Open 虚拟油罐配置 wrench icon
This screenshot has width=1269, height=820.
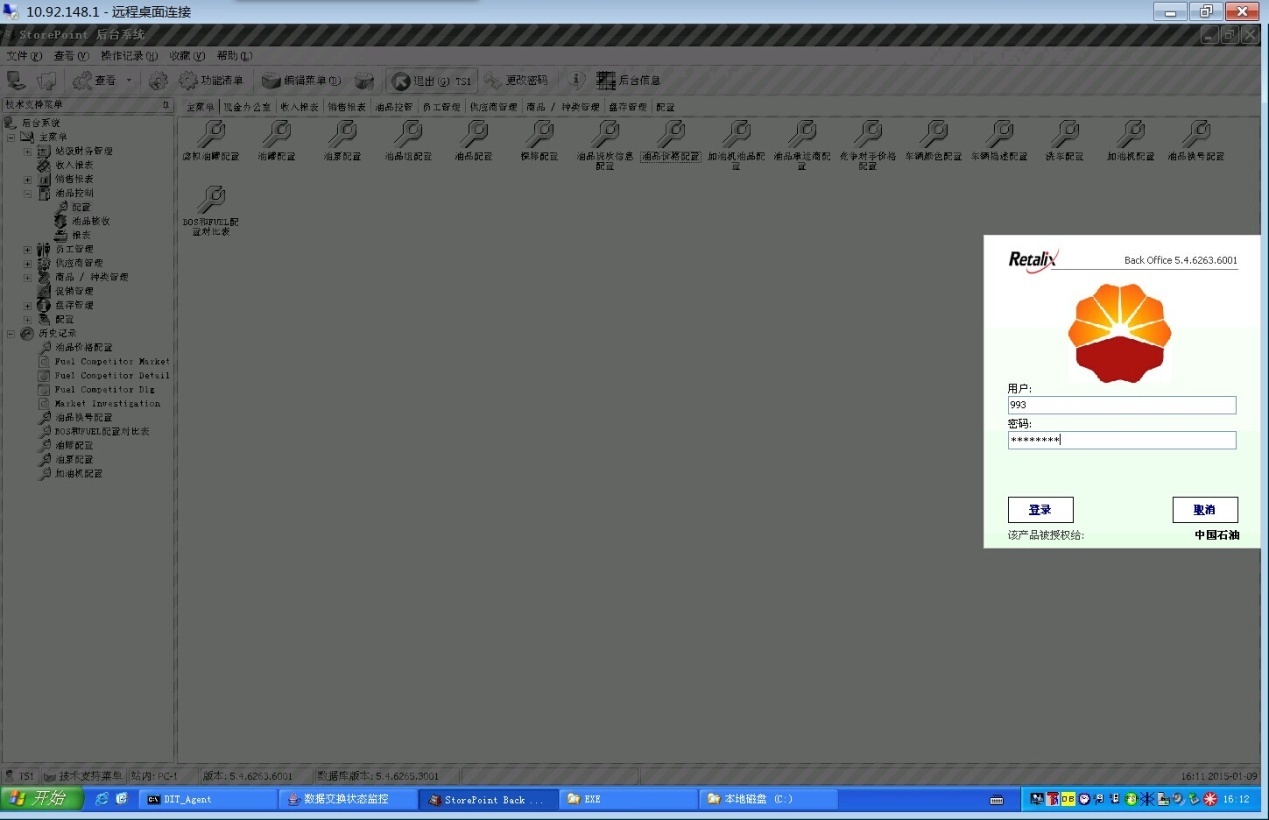[211, 134]
